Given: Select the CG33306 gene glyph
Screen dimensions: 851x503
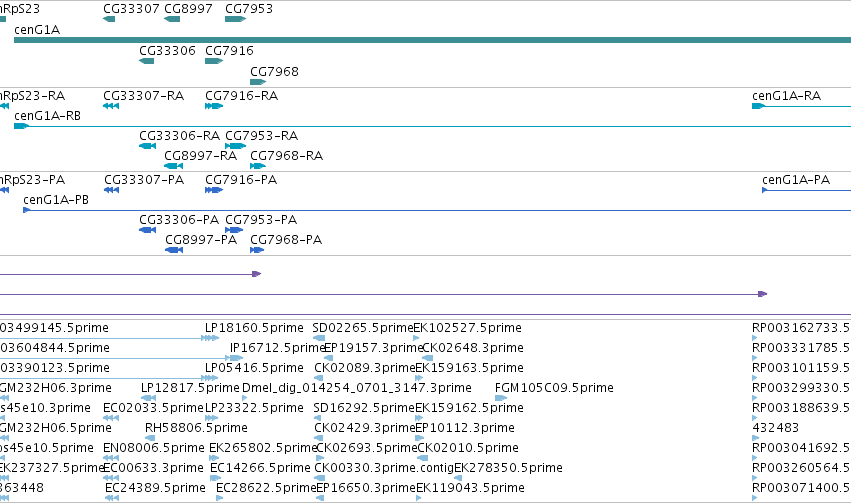Looking at the screenshot, I should pos(147,61).
